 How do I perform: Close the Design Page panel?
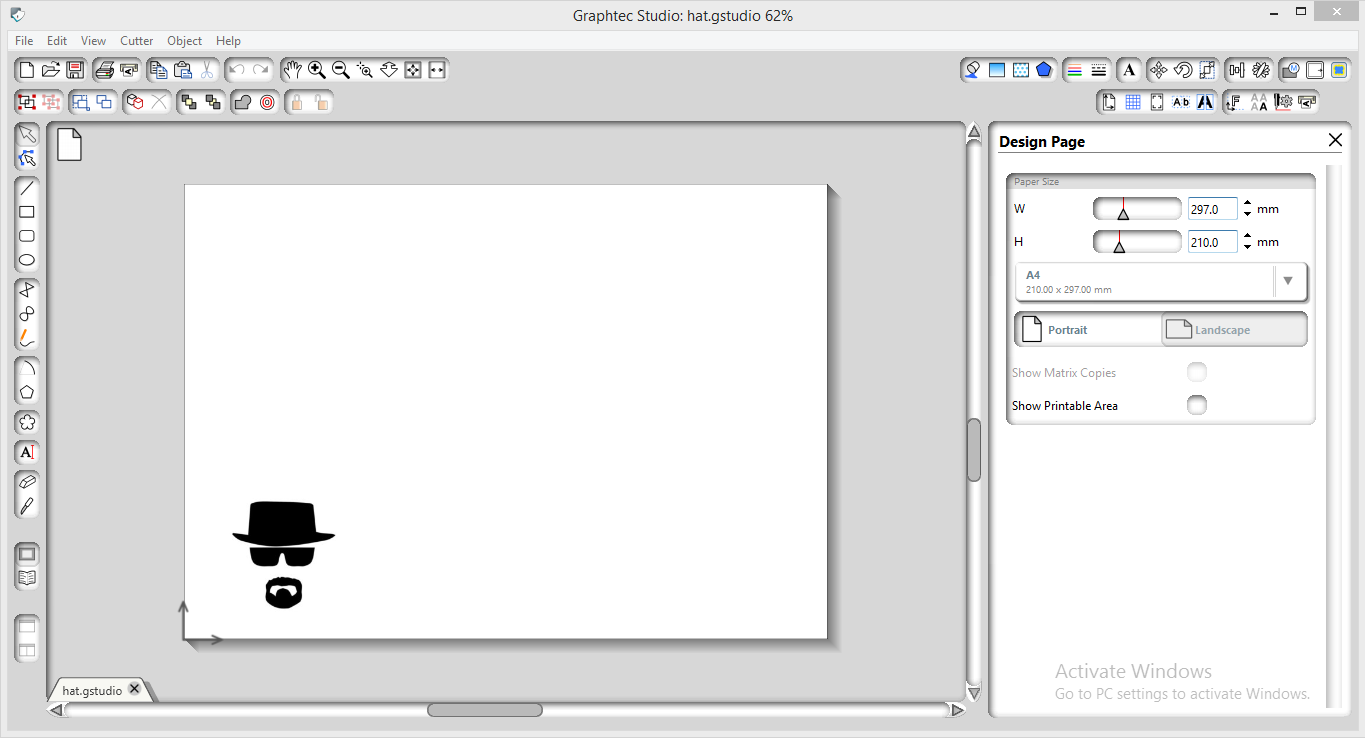[1335, 140]
